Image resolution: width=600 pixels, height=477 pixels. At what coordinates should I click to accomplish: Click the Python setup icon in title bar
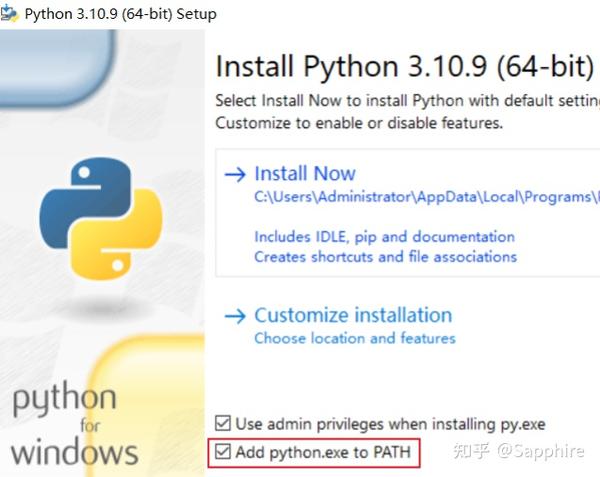tap(10, 14)
